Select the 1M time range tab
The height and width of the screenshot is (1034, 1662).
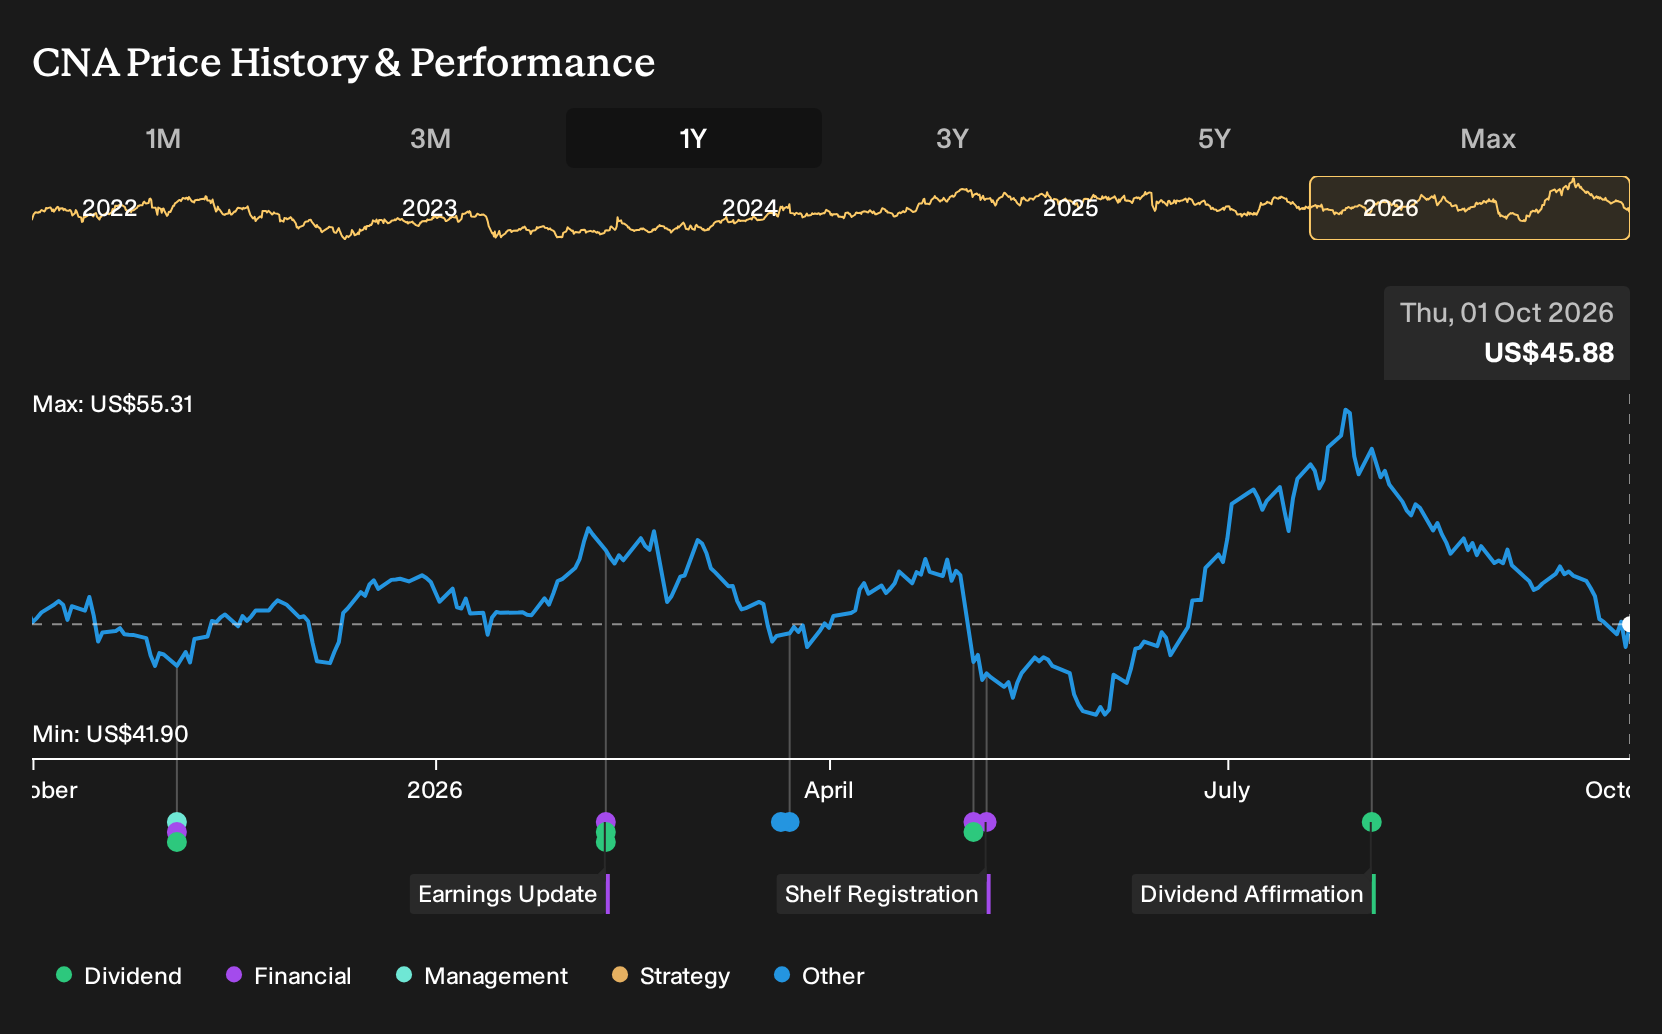pos(163,138)
